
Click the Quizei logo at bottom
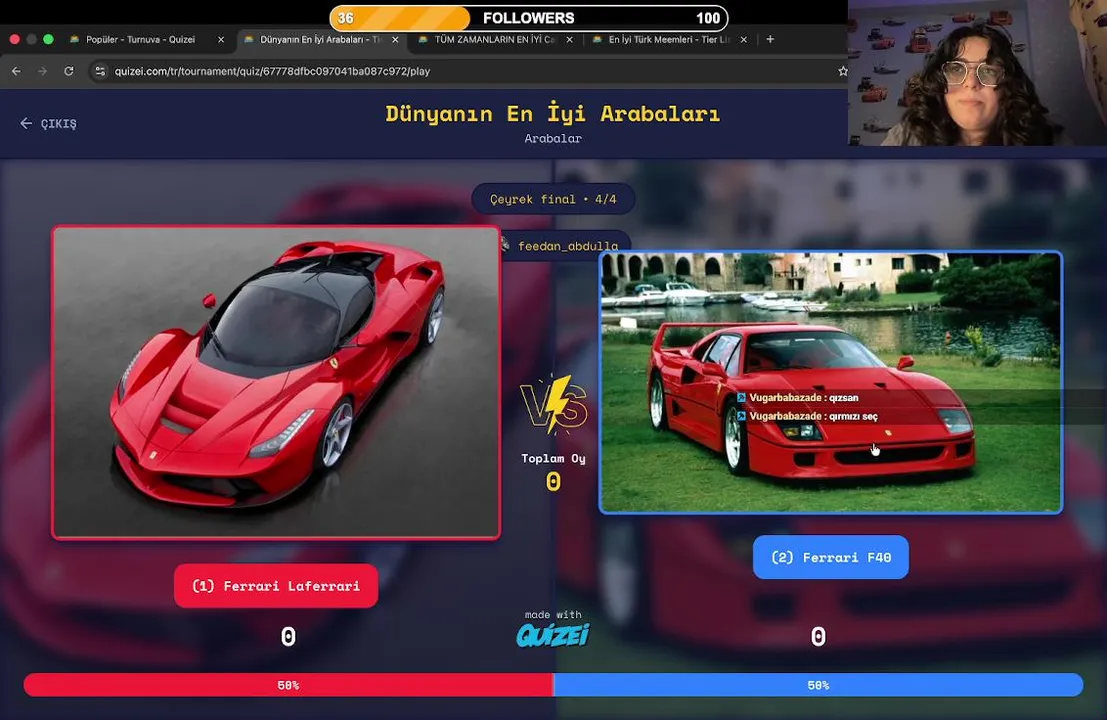[x=553, y=635]
